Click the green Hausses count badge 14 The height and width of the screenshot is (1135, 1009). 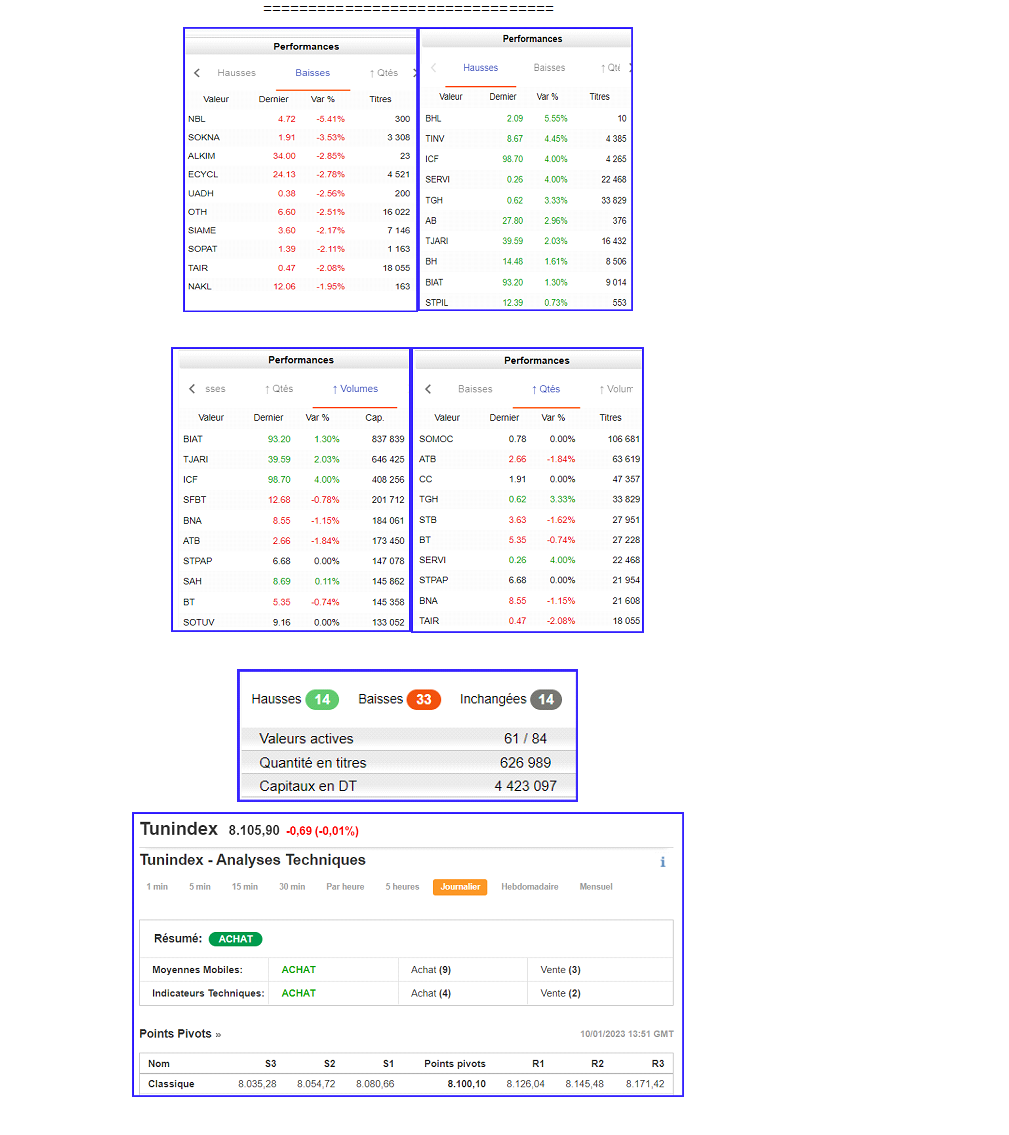coord(322,700)
